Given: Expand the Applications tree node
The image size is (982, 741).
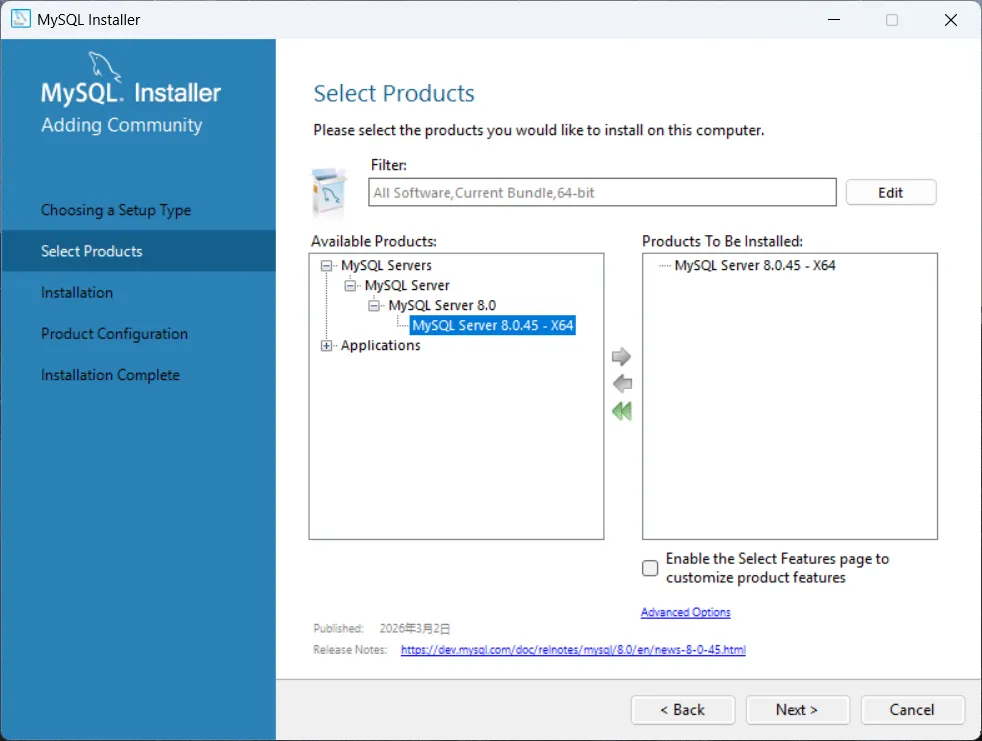Looking at the screenshot, I should tap(326, 346).
